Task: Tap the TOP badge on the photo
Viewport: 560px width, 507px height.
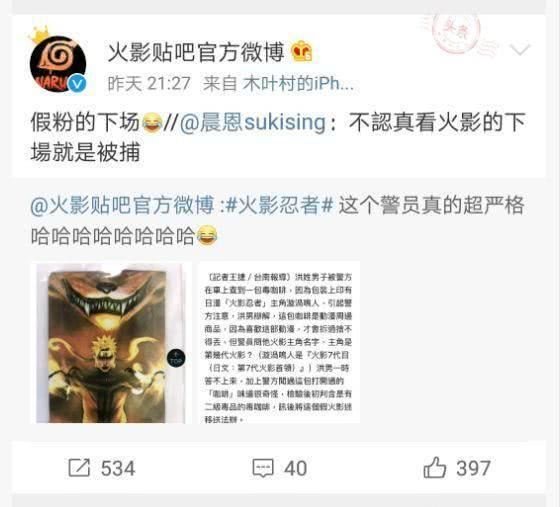Action: point(176,358)
